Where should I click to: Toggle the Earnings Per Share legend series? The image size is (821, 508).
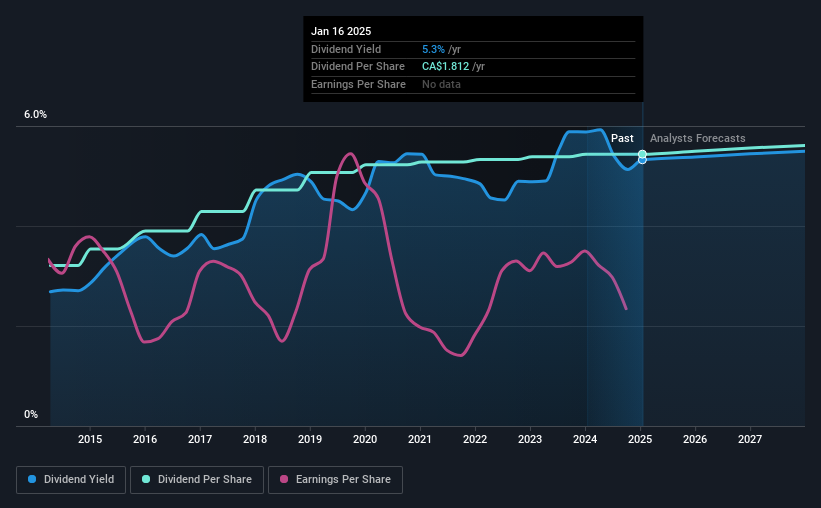[x=335, y=480]
